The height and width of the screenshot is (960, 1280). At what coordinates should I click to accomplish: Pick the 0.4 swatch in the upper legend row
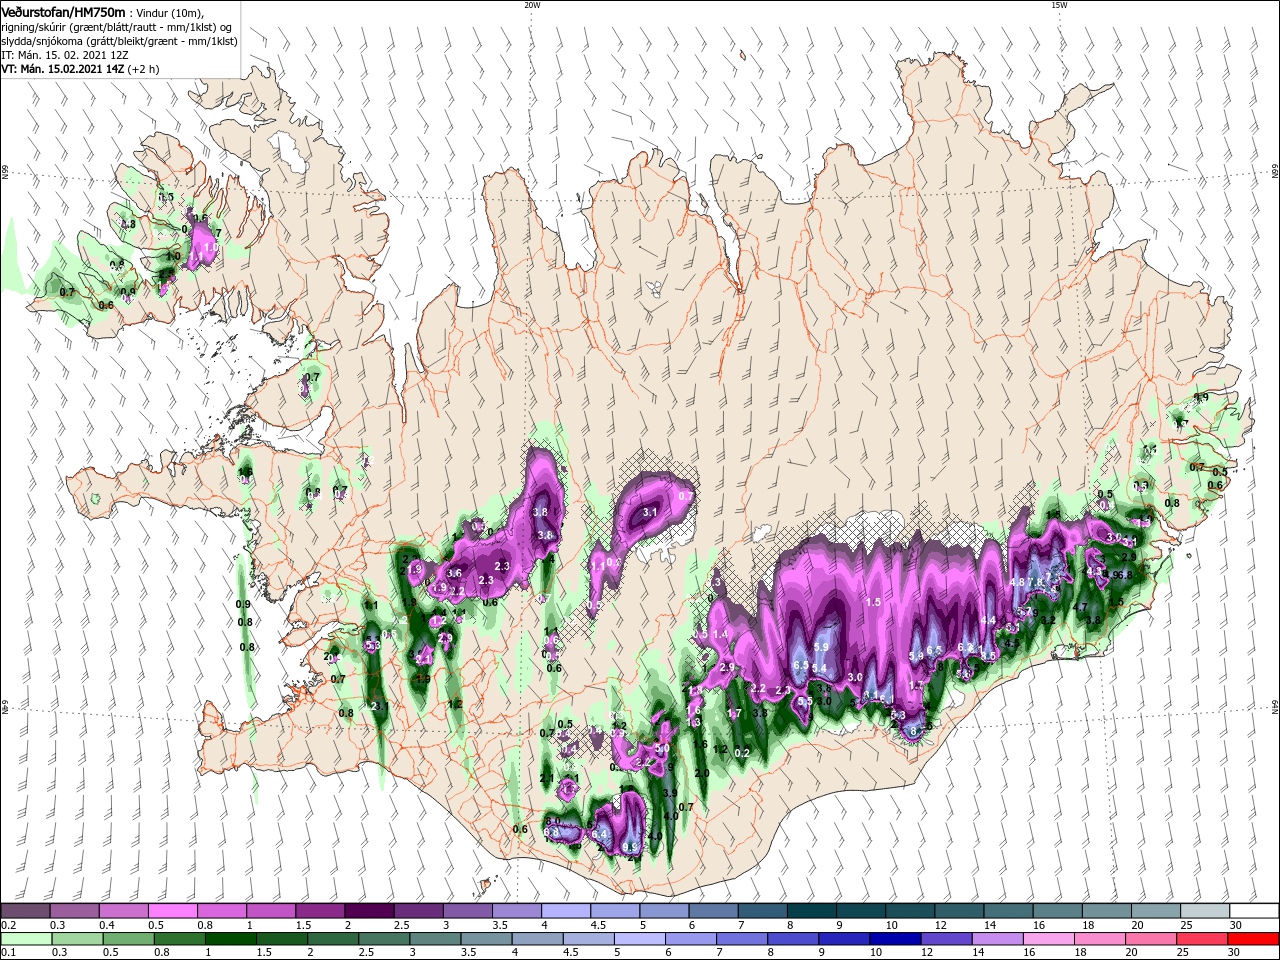click(x=124, y=910)
